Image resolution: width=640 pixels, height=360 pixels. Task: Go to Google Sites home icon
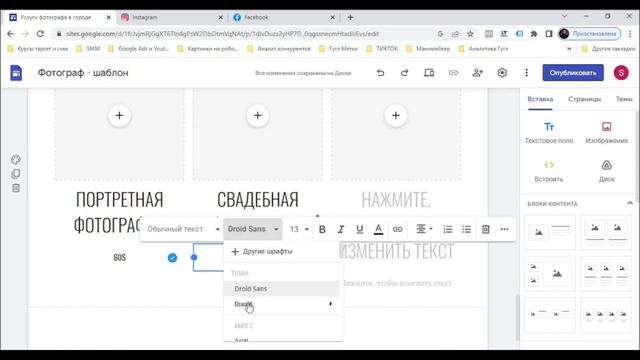click(x=16, y=73)
